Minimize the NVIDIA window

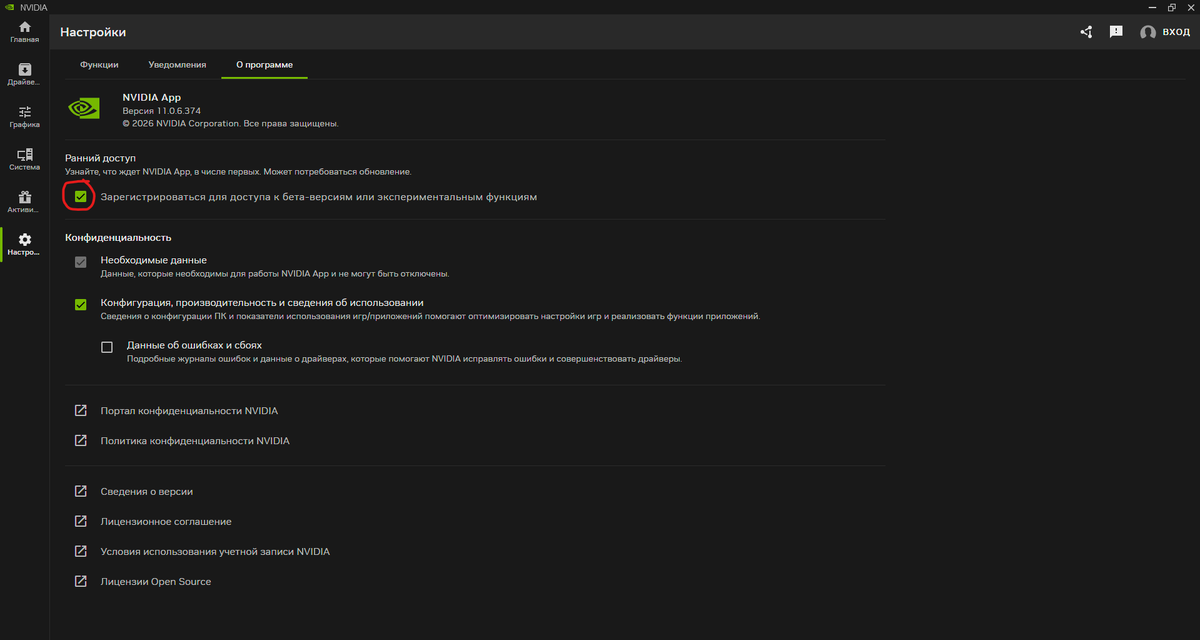pyautogui.click(x=1153, y=7)
